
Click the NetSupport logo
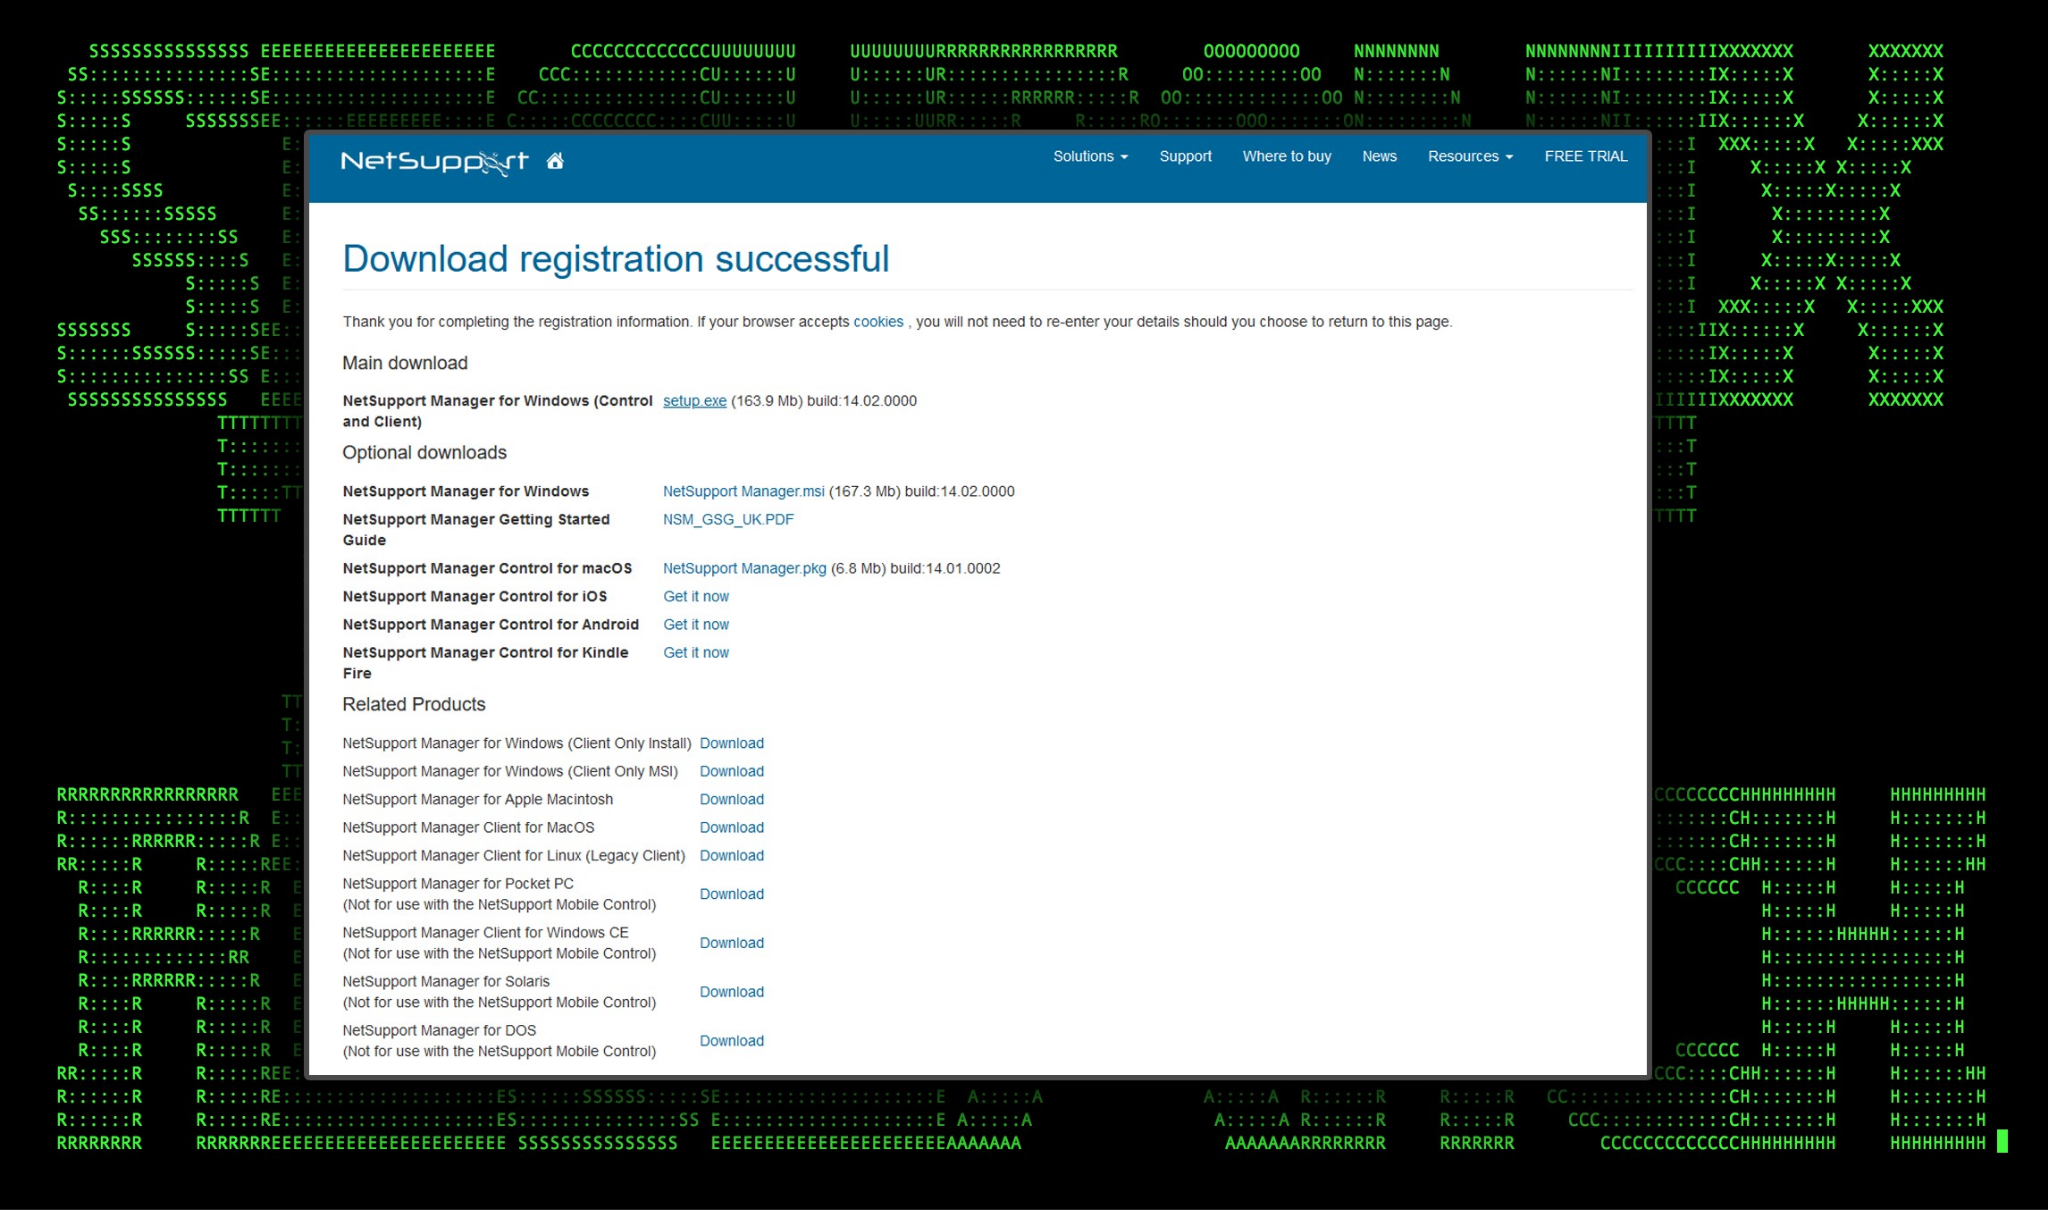pos(434,161)
